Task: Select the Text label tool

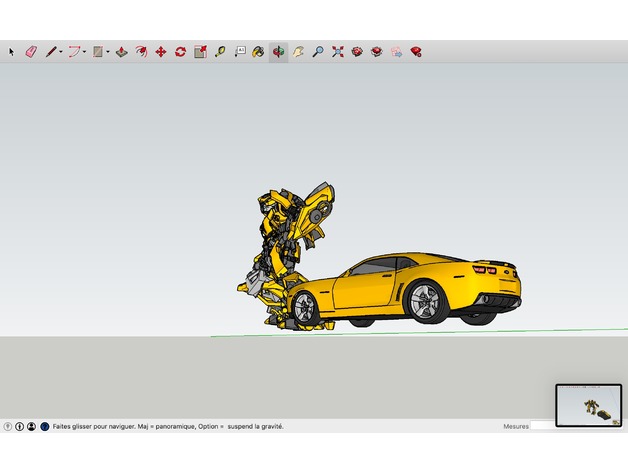Action: 240,52
